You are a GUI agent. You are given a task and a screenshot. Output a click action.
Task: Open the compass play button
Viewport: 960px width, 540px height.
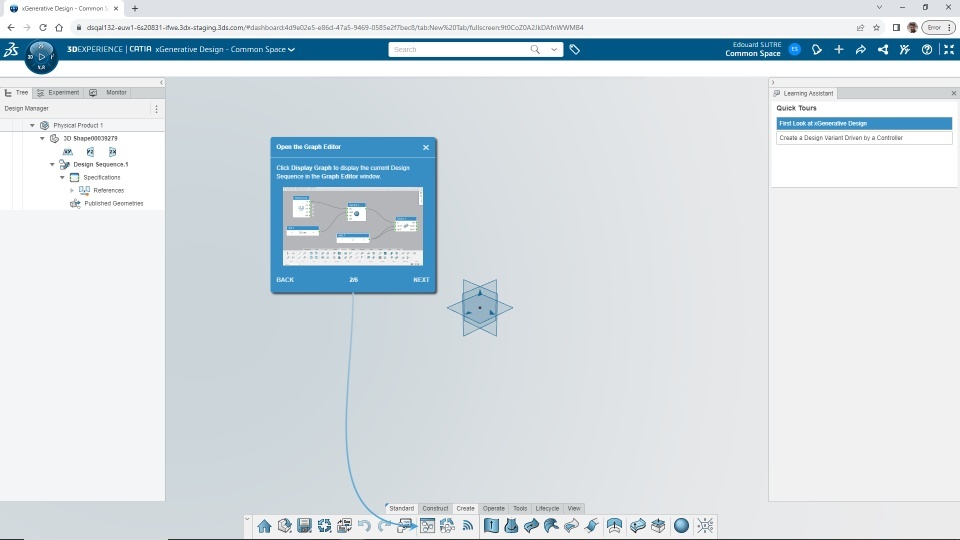pos(41,56)
